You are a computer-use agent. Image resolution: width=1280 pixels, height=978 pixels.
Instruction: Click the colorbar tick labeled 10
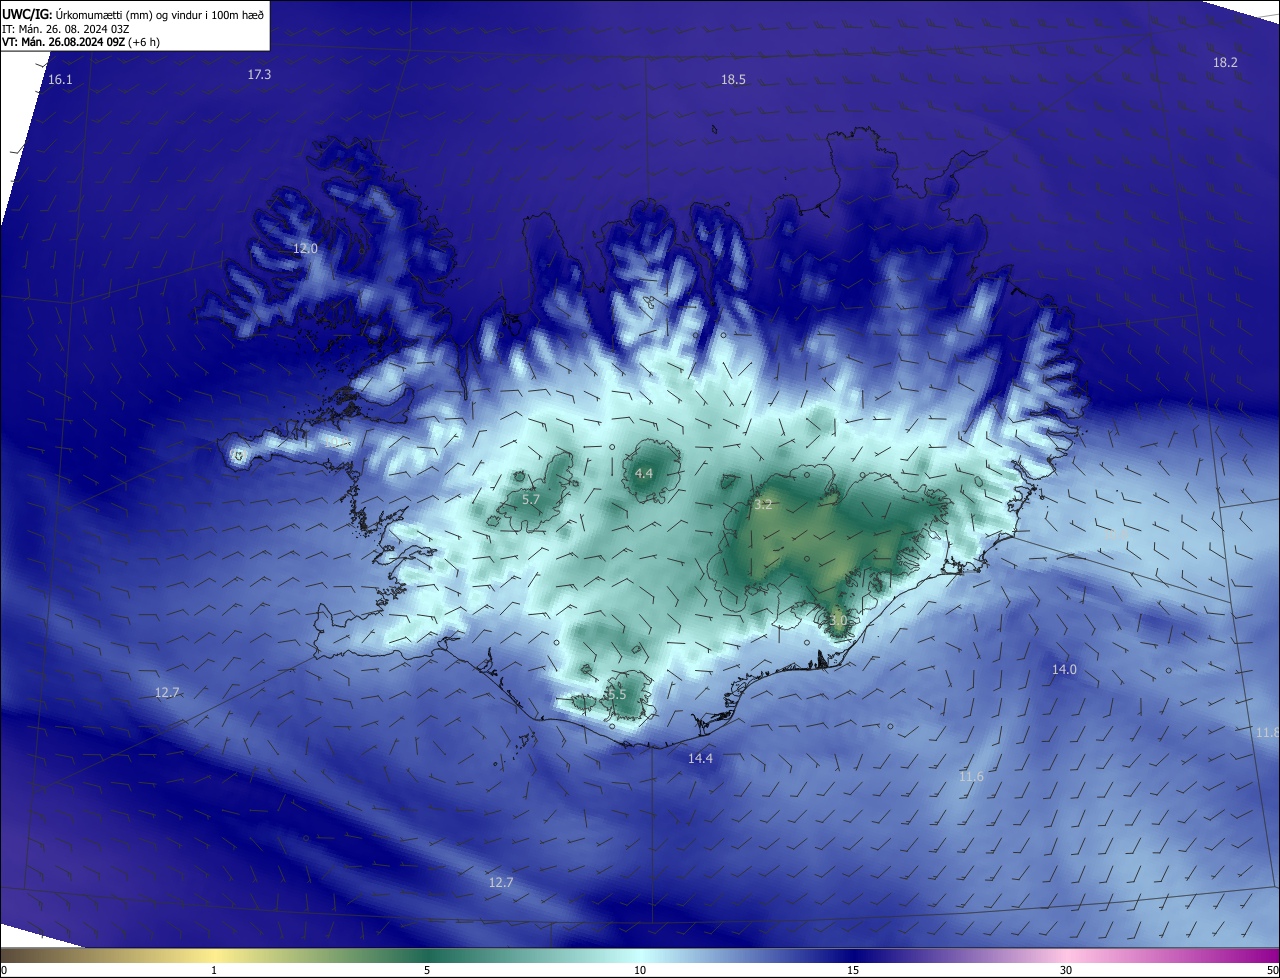click(x=640, y=970)
